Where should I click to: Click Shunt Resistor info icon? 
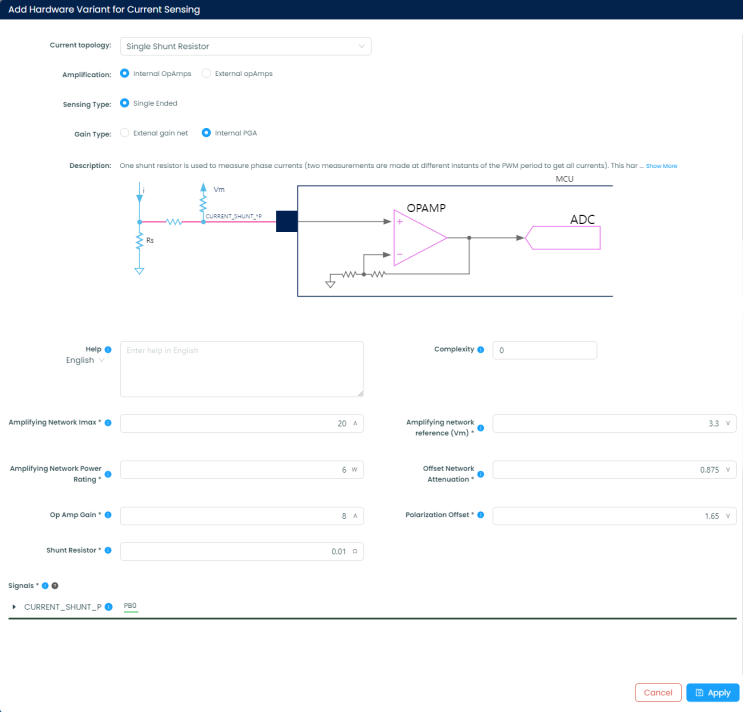[x=108, y=550]
